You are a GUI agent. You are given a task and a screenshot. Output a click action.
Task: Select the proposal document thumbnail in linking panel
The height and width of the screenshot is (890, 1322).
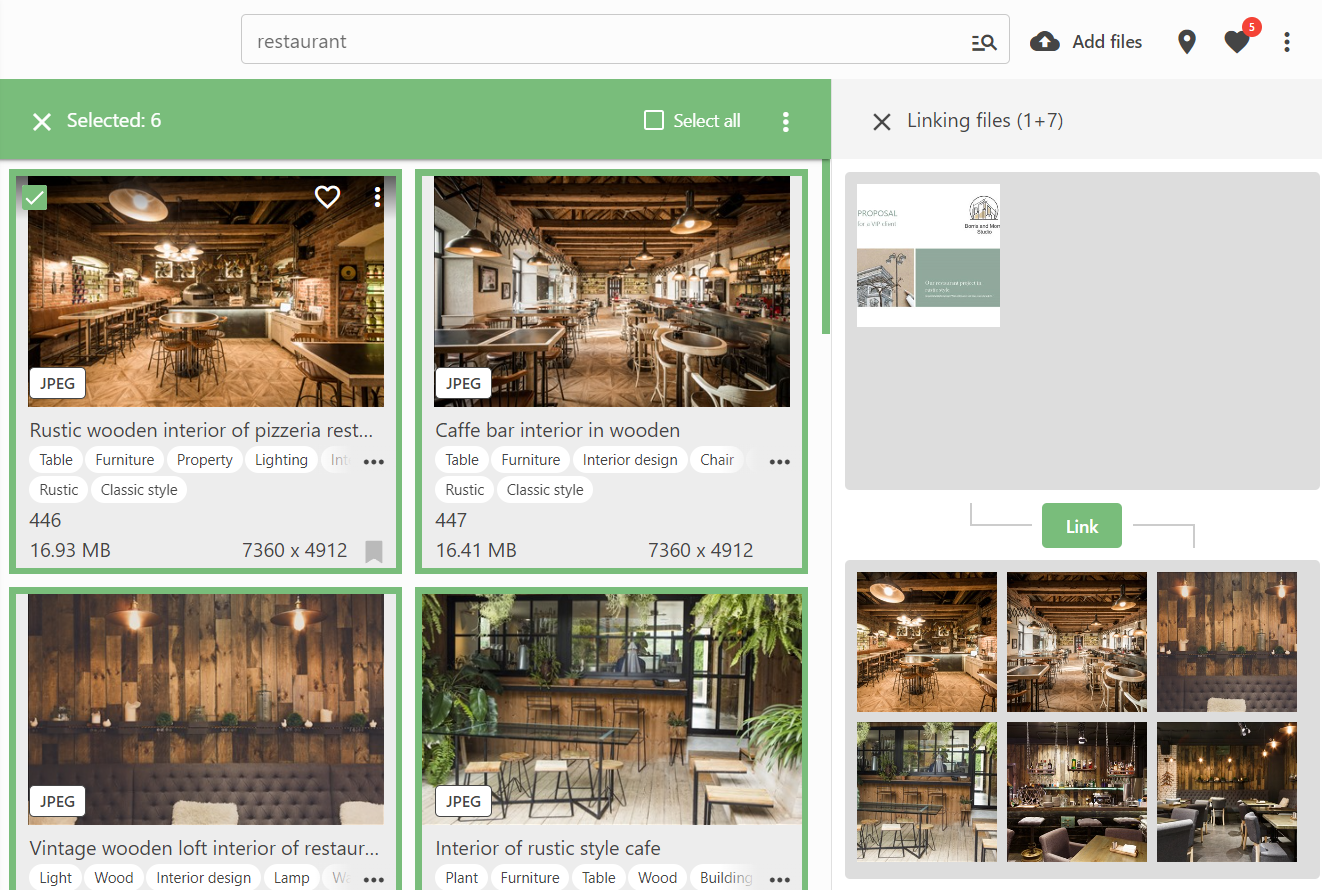click(928, 255)
